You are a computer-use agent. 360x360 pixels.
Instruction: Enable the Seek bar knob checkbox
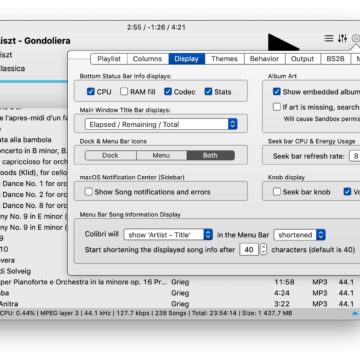tap(277, 192)
